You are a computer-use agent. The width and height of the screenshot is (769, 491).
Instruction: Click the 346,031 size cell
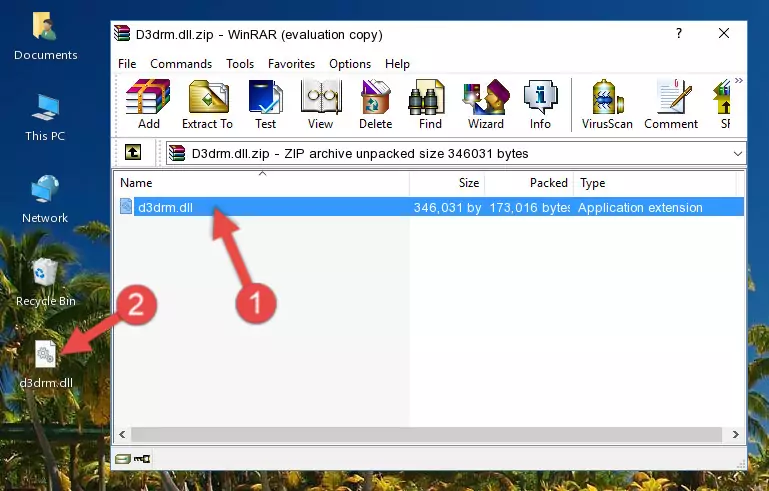[447, 207]
